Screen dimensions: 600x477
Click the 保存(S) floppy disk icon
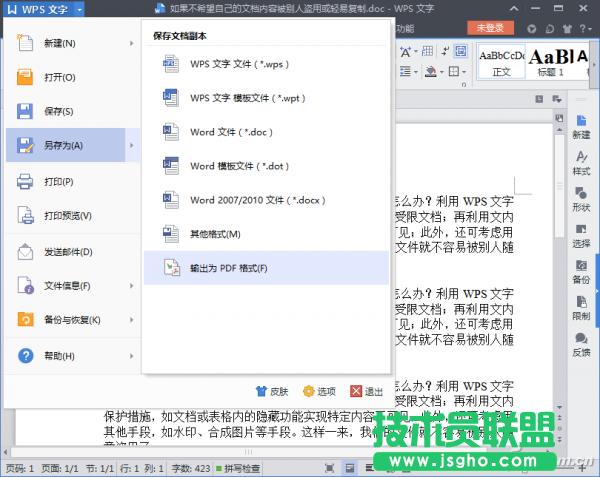coord(26,111)
